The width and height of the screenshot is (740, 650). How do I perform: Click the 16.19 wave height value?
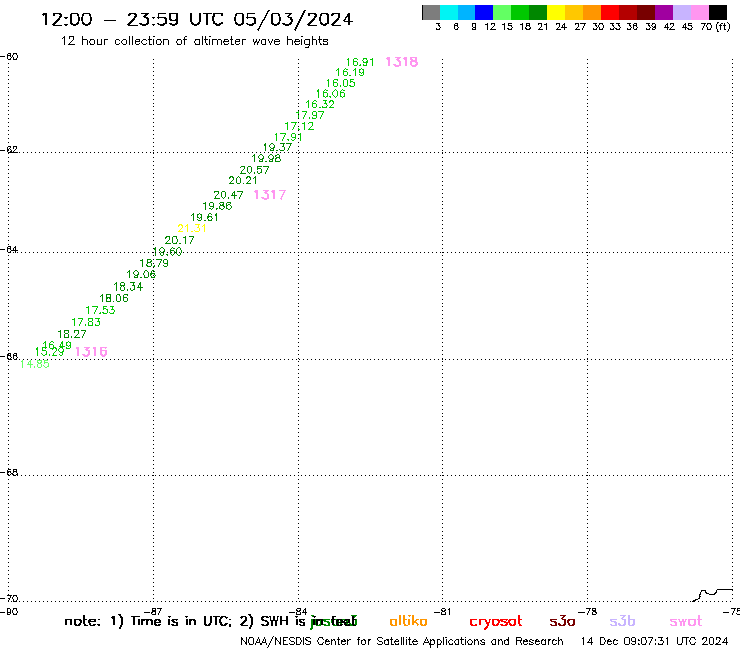click(350, 73)
